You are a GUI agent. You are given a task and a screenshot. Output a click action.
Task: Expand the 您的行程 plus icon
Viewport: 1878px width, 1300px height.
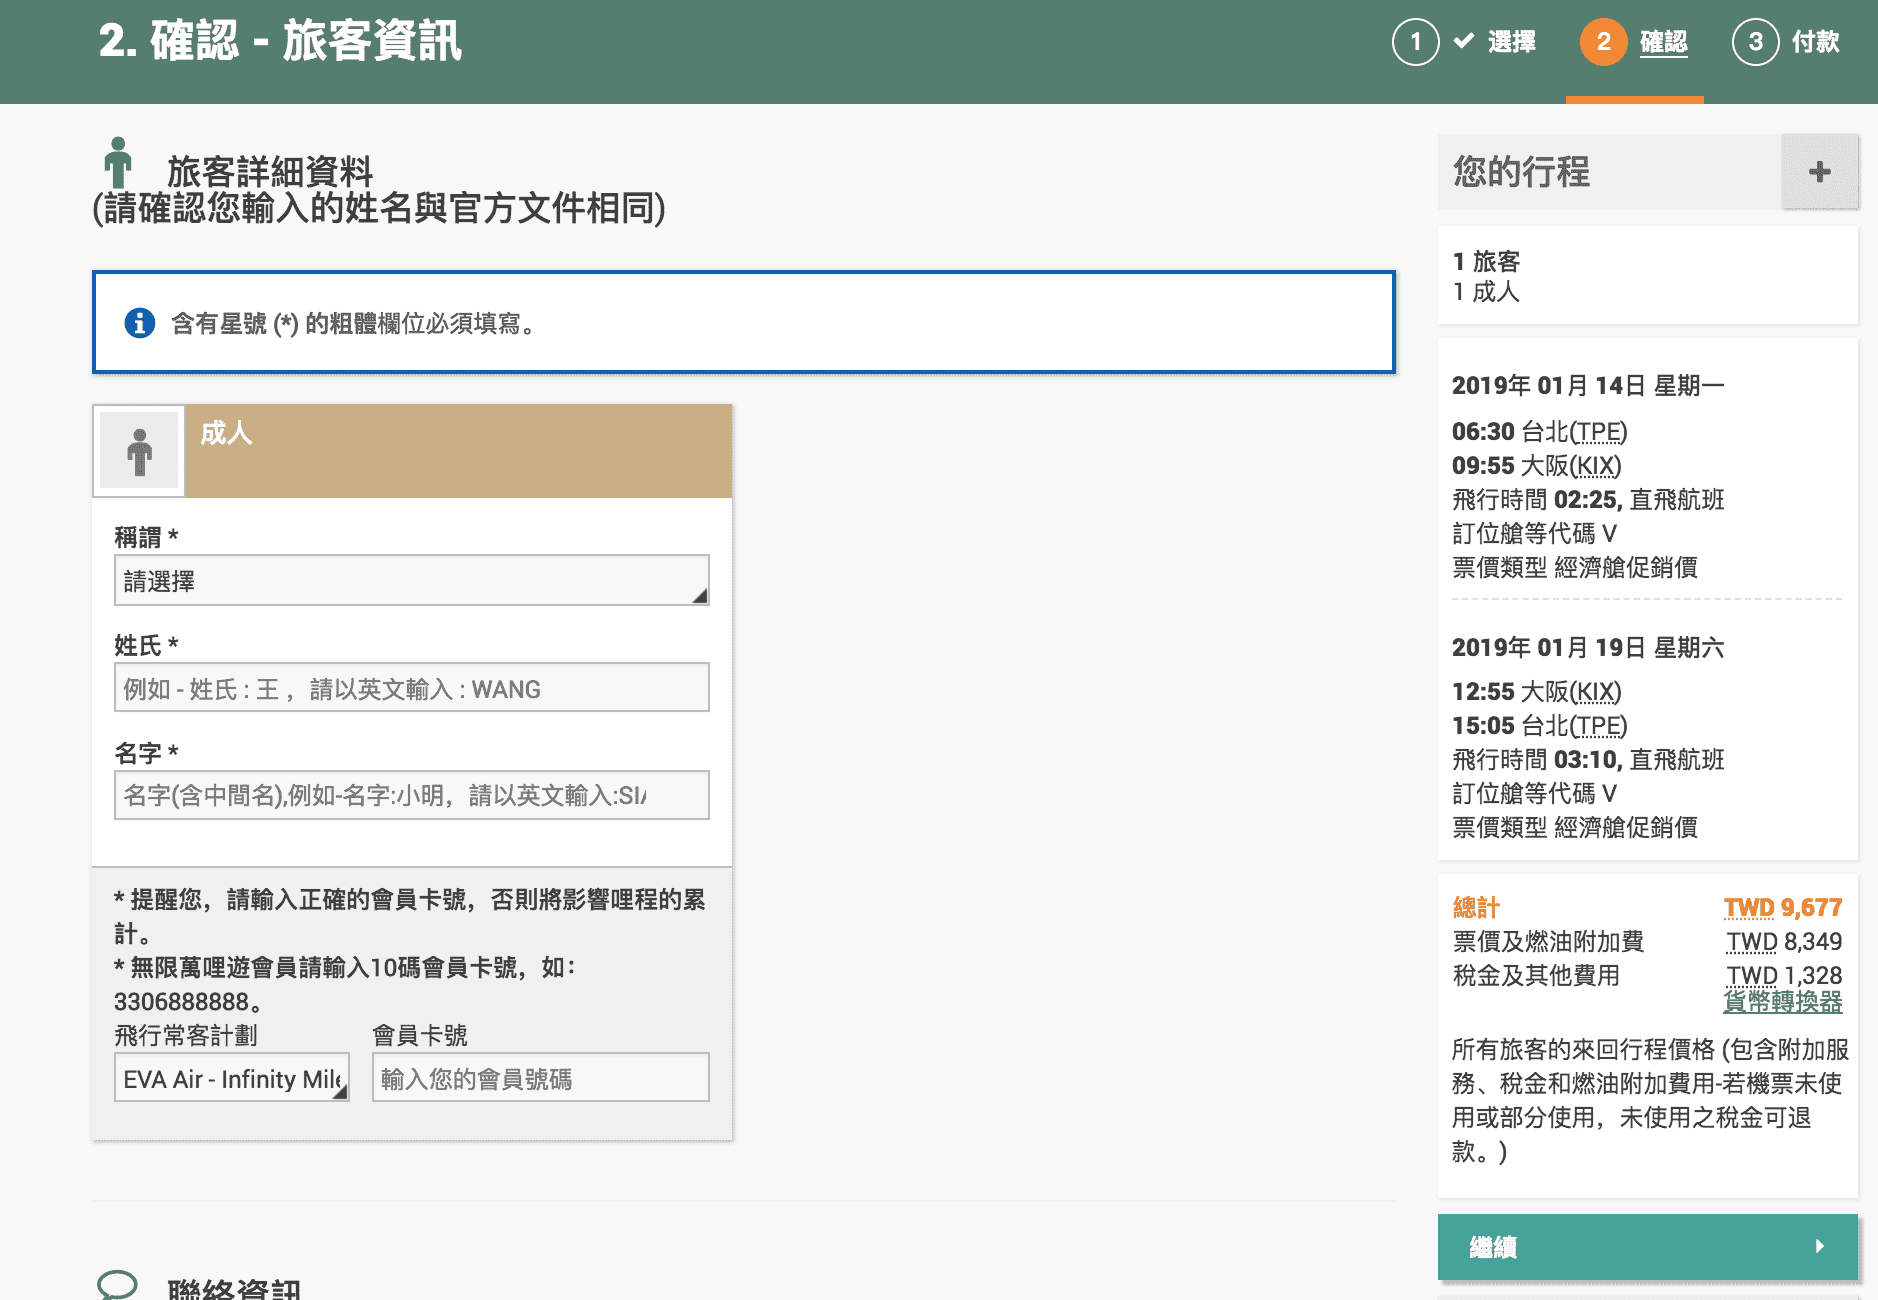point(1819,172)
